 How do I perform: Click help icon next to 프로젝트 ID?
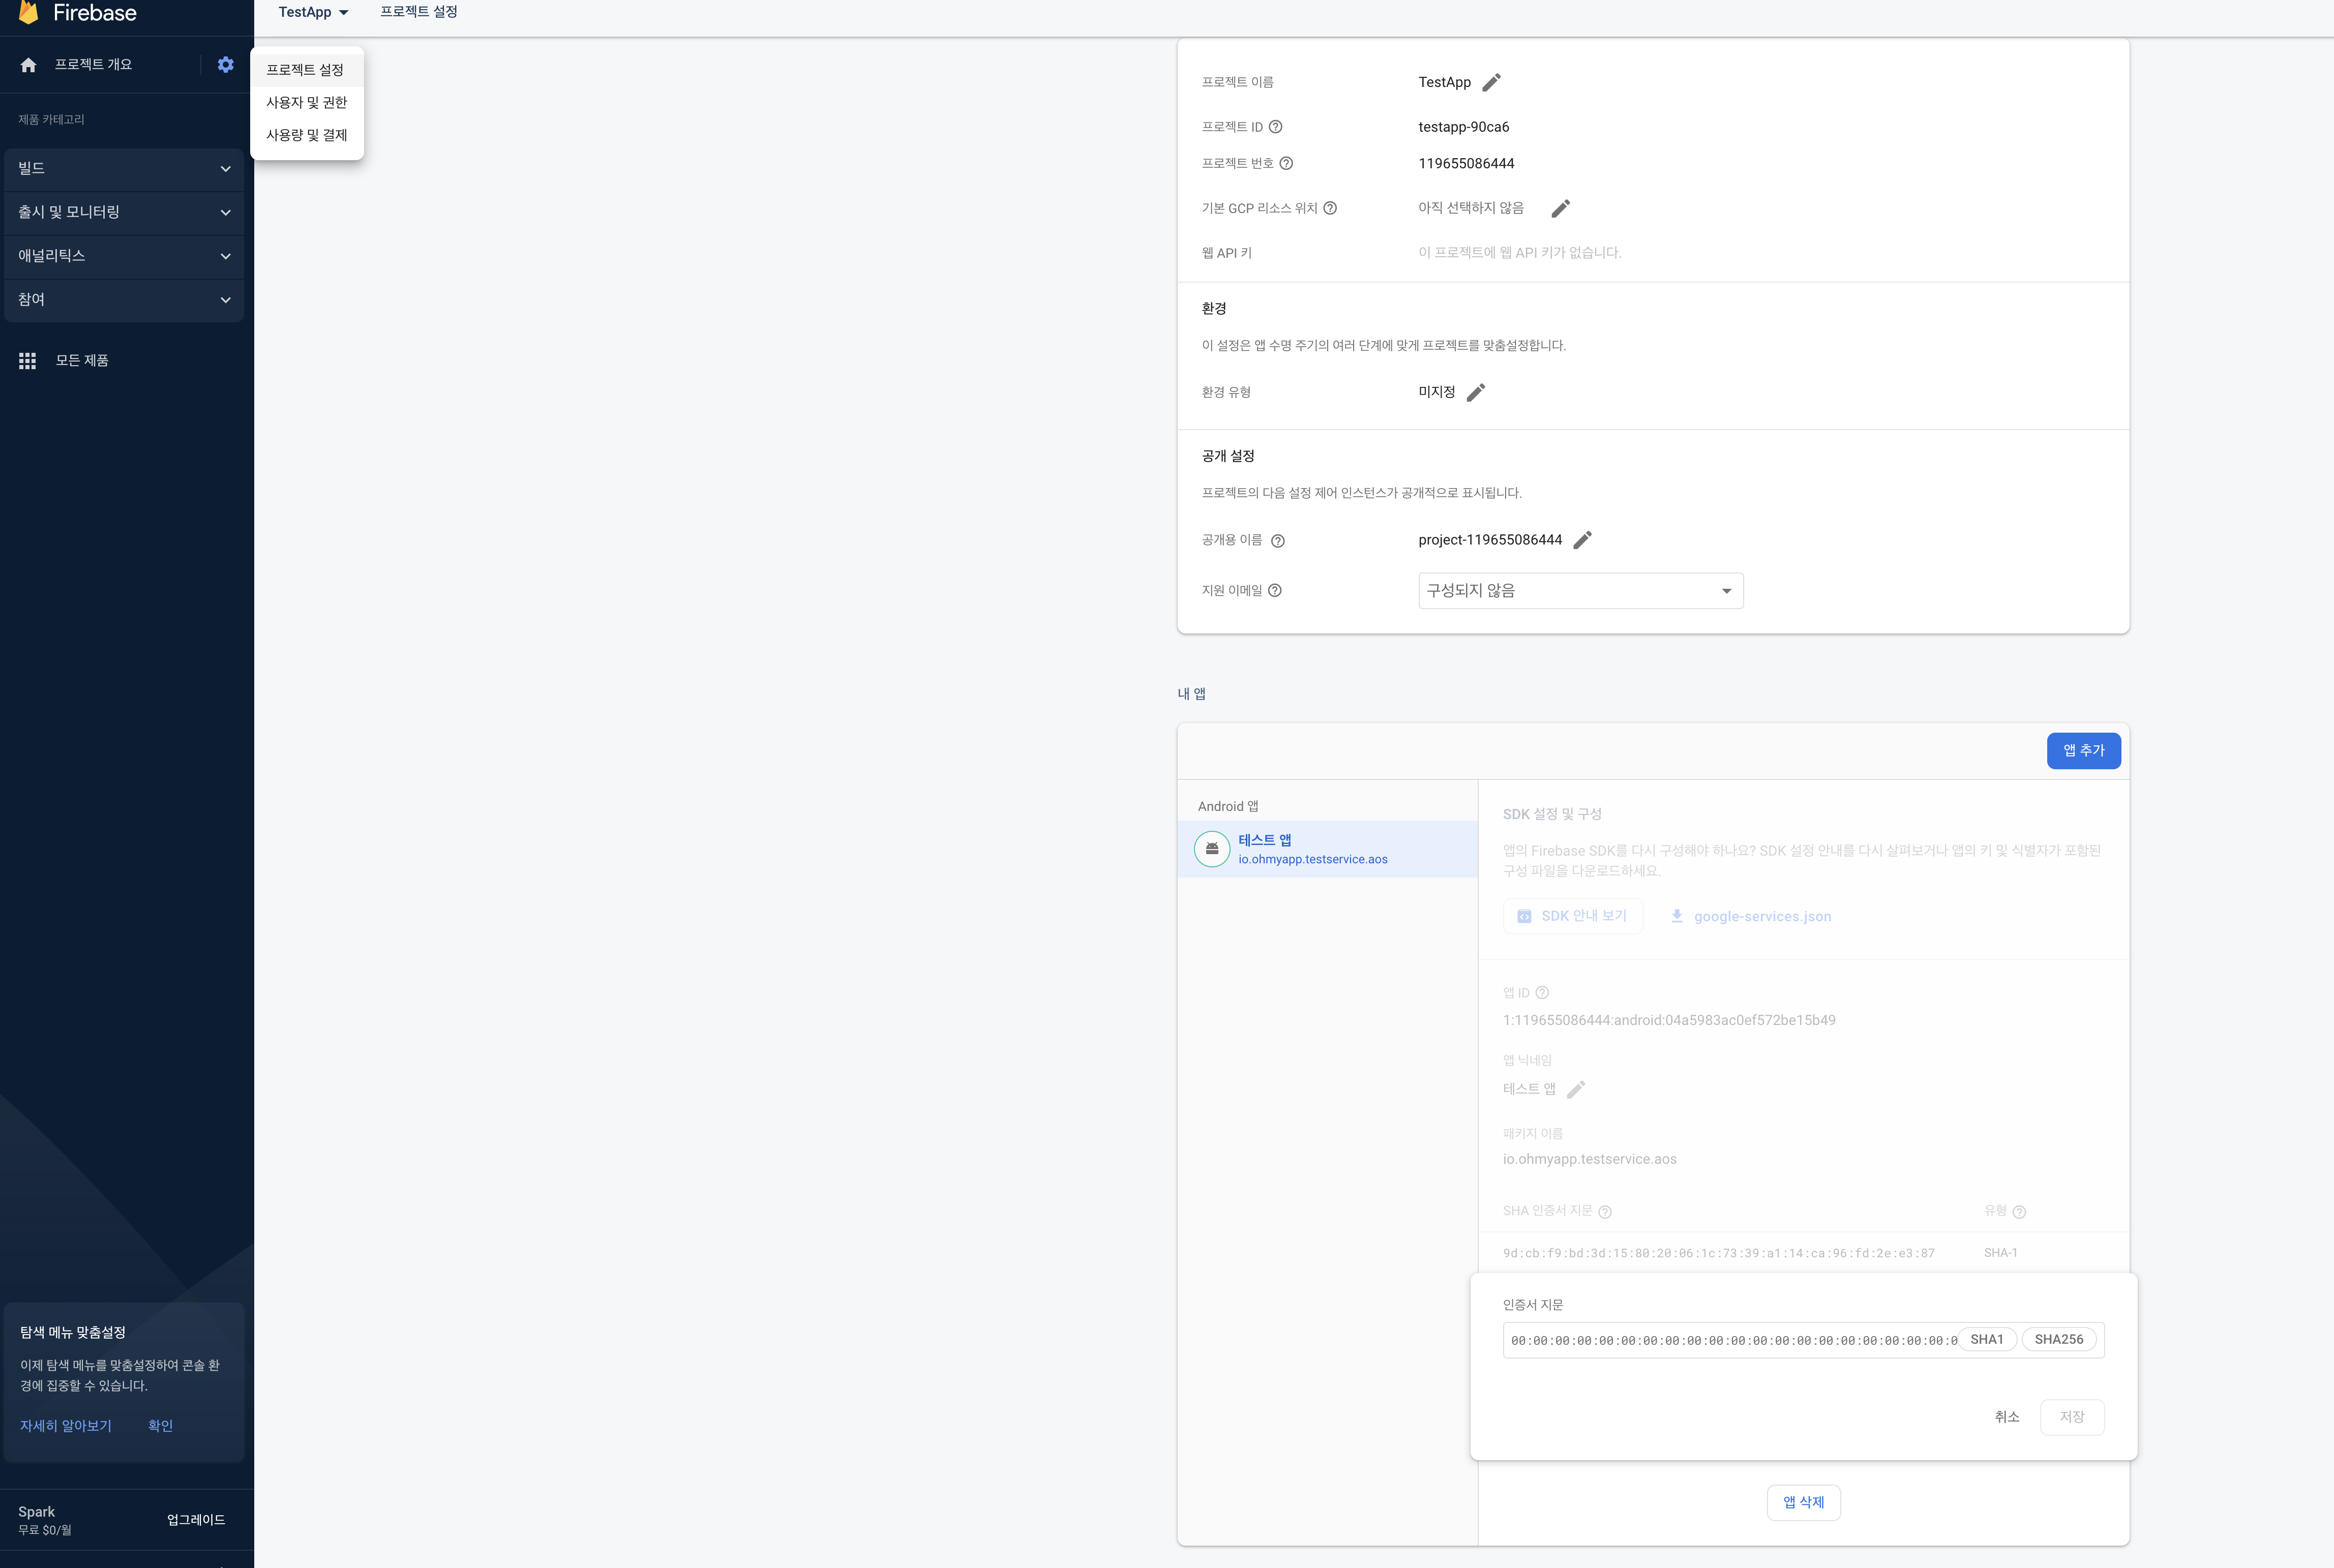point(1275,127)
